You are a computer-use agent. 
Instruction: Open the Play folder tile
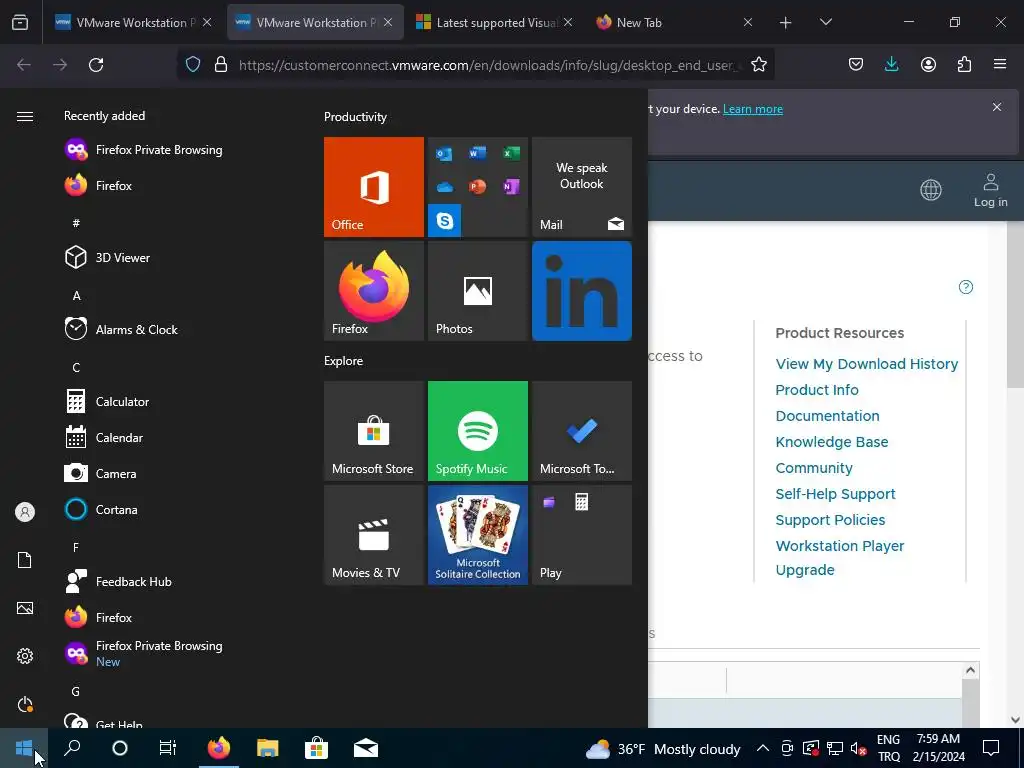[x=582, y=535]
